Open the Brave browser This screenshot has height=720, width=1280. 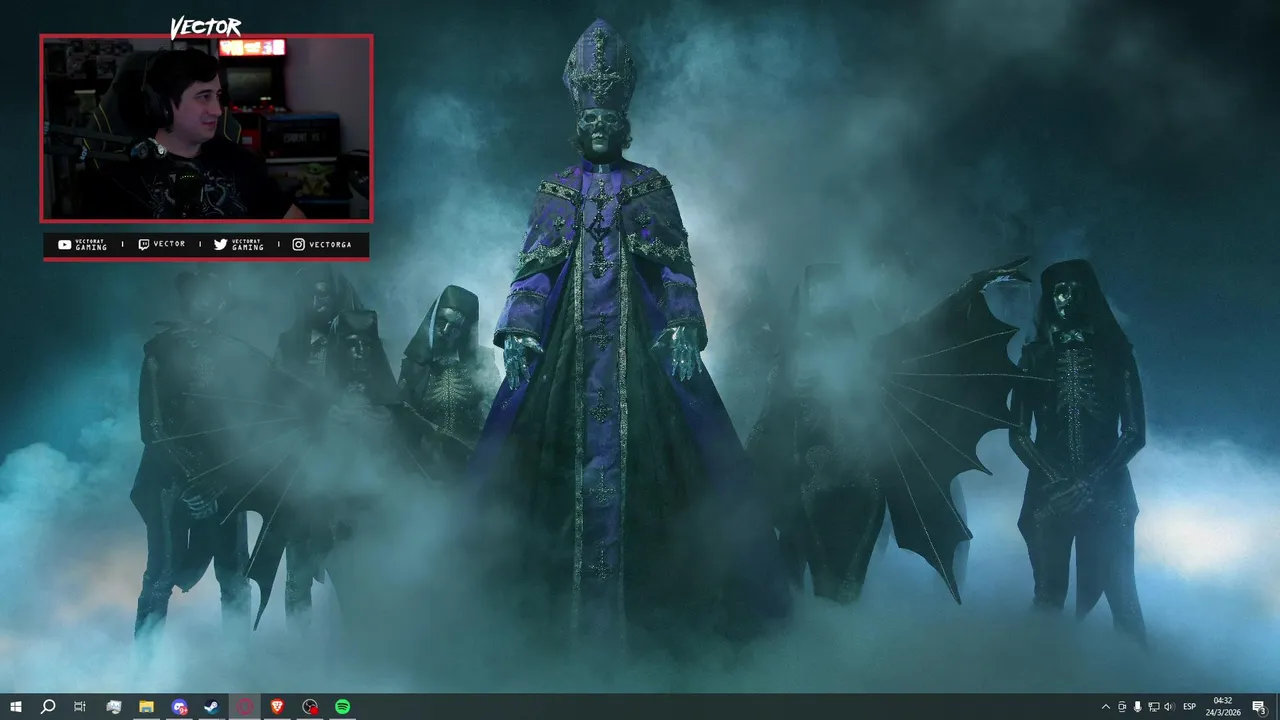point(277,707)
